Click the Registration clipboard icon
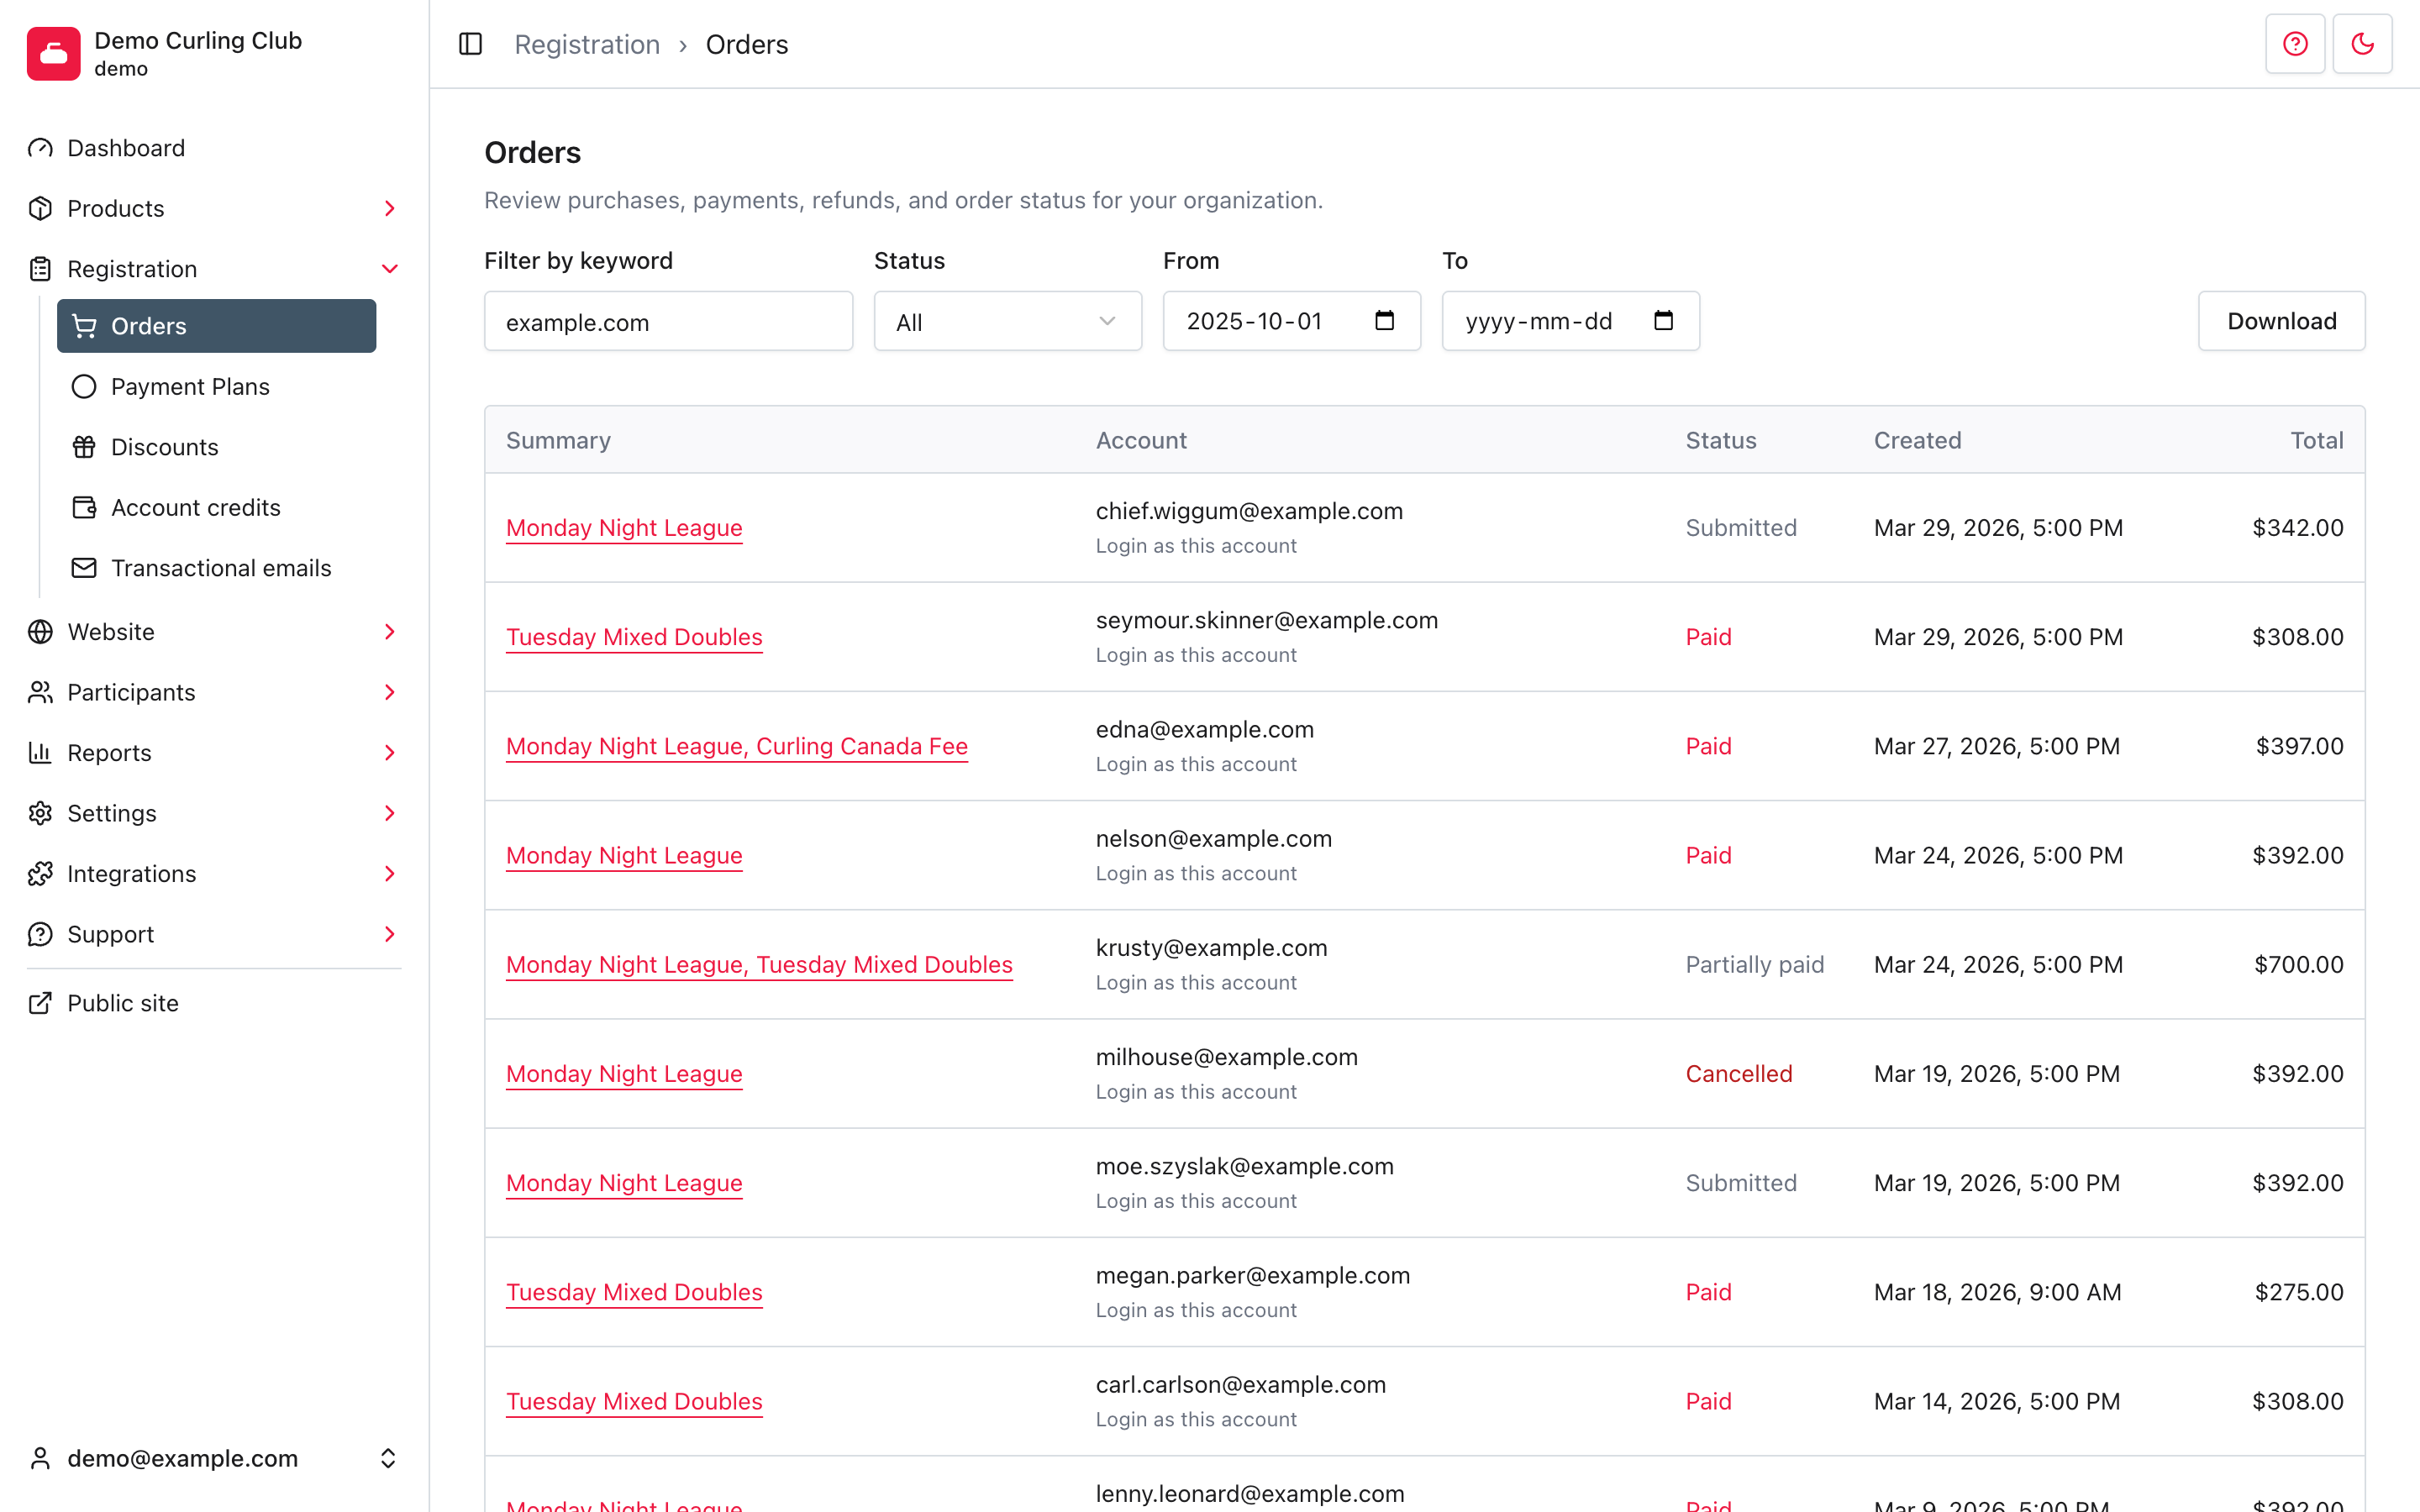This screenshot has width=2420, height=1512. [x=40, y=269]
